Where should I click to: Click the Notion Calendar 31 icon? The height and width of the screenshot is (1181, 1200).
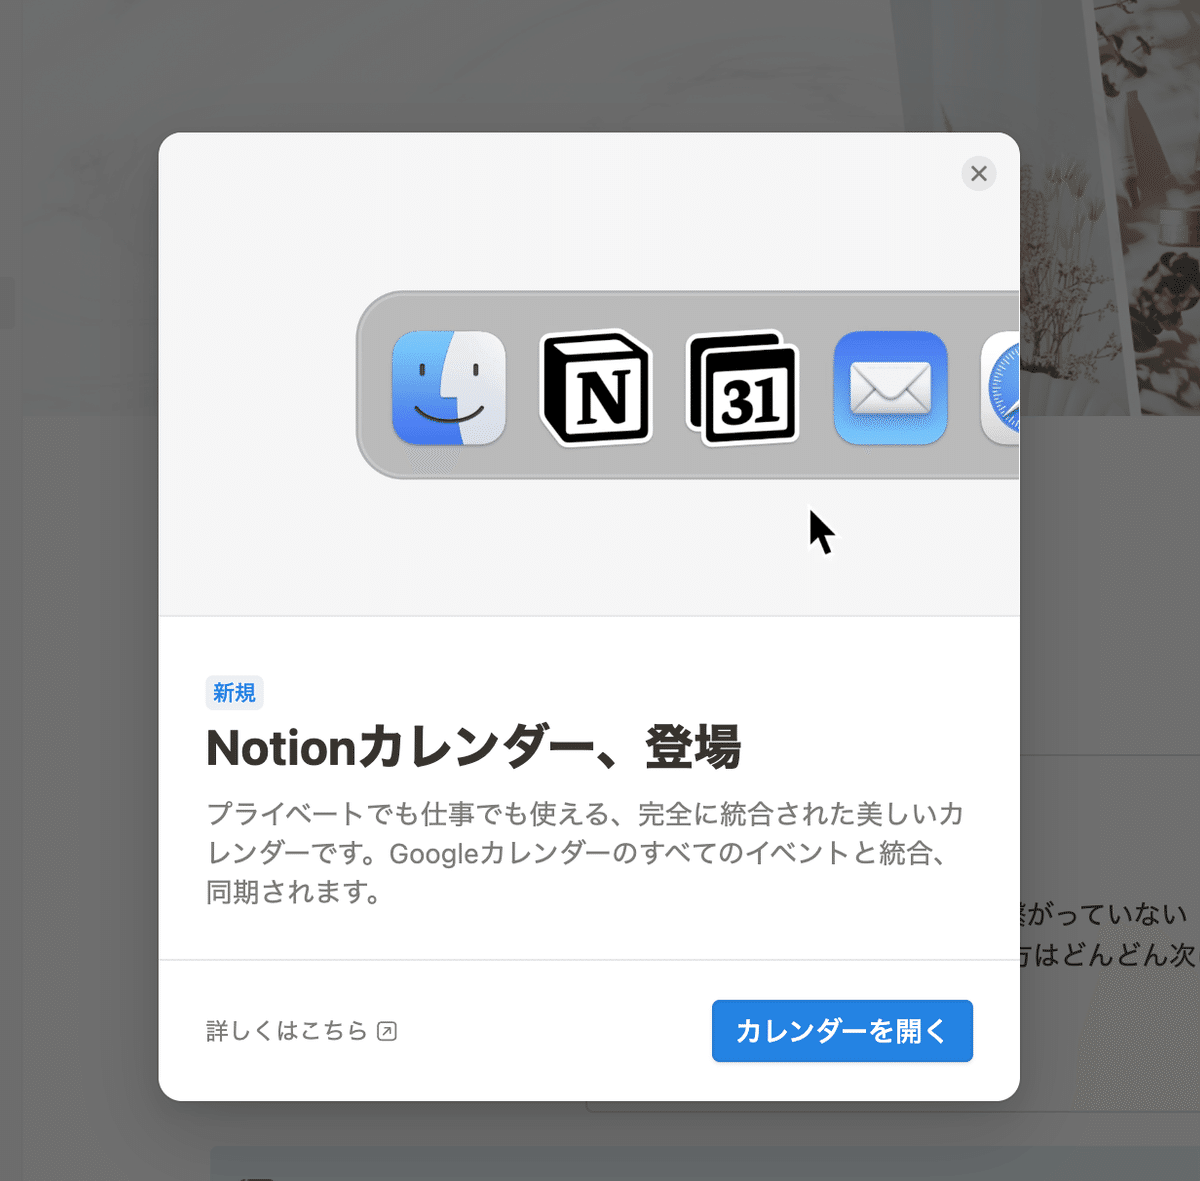point(742,388)
